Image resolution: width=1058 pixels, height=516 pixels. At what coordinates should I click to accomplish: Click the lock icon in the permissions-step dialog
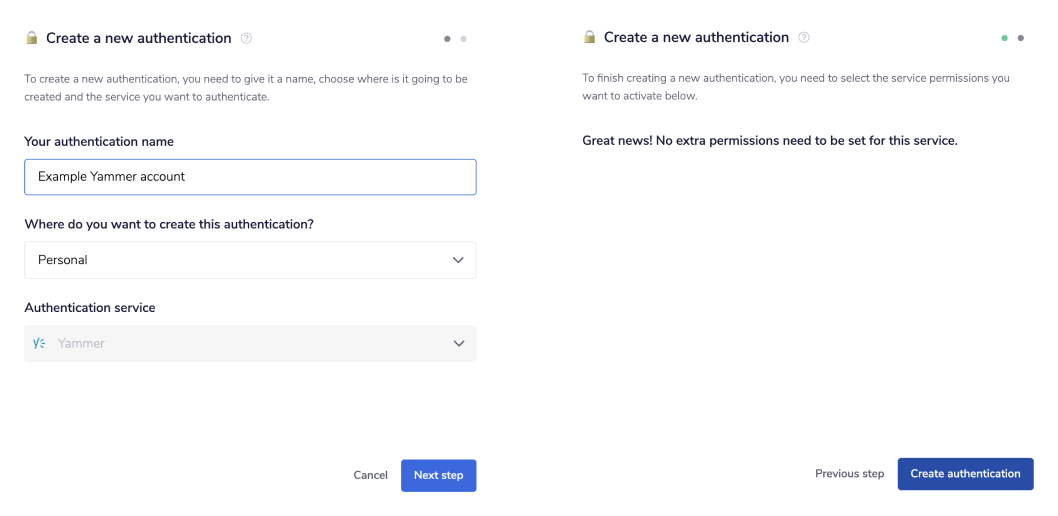[x=589, y=37]
